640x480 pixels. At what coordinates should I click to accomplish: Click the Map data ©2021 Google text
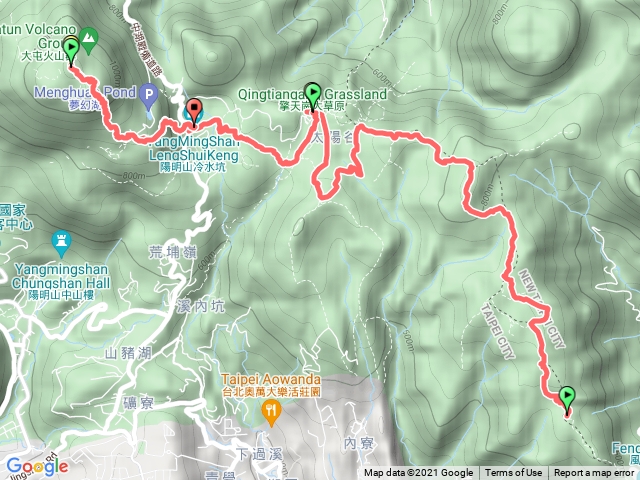tap(418, 473)
